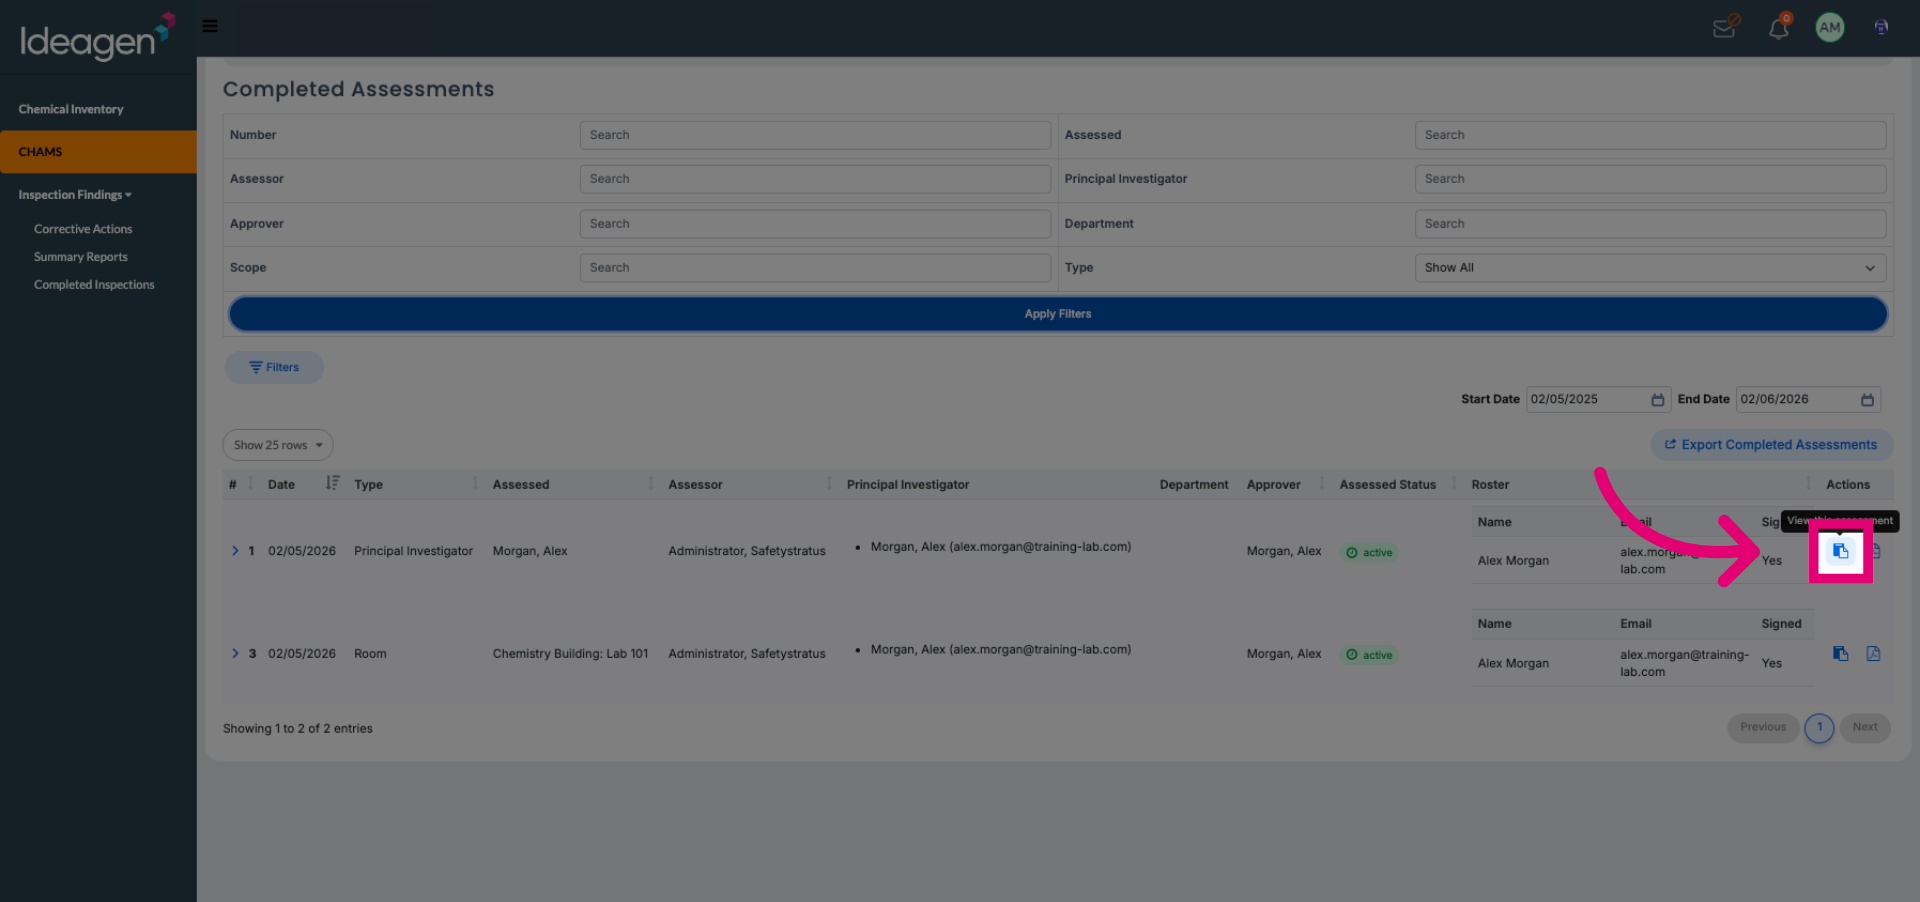The height and width of the screenshot is (902, 1920).
Task: Sort by the Assessed Status column header
Action: tap(1388, 485)
